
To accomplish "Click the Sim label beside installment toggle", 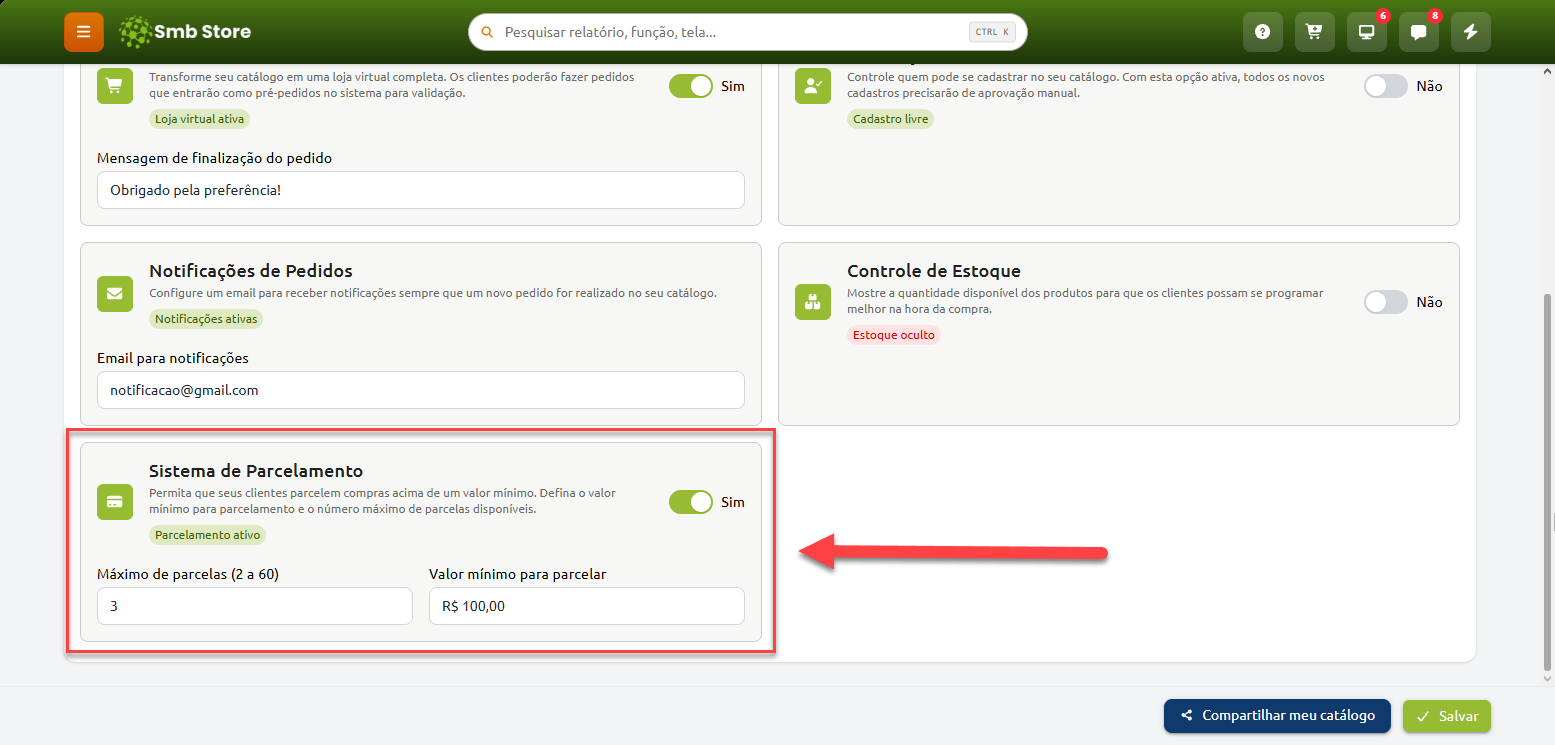I will (x=733, y=502).
